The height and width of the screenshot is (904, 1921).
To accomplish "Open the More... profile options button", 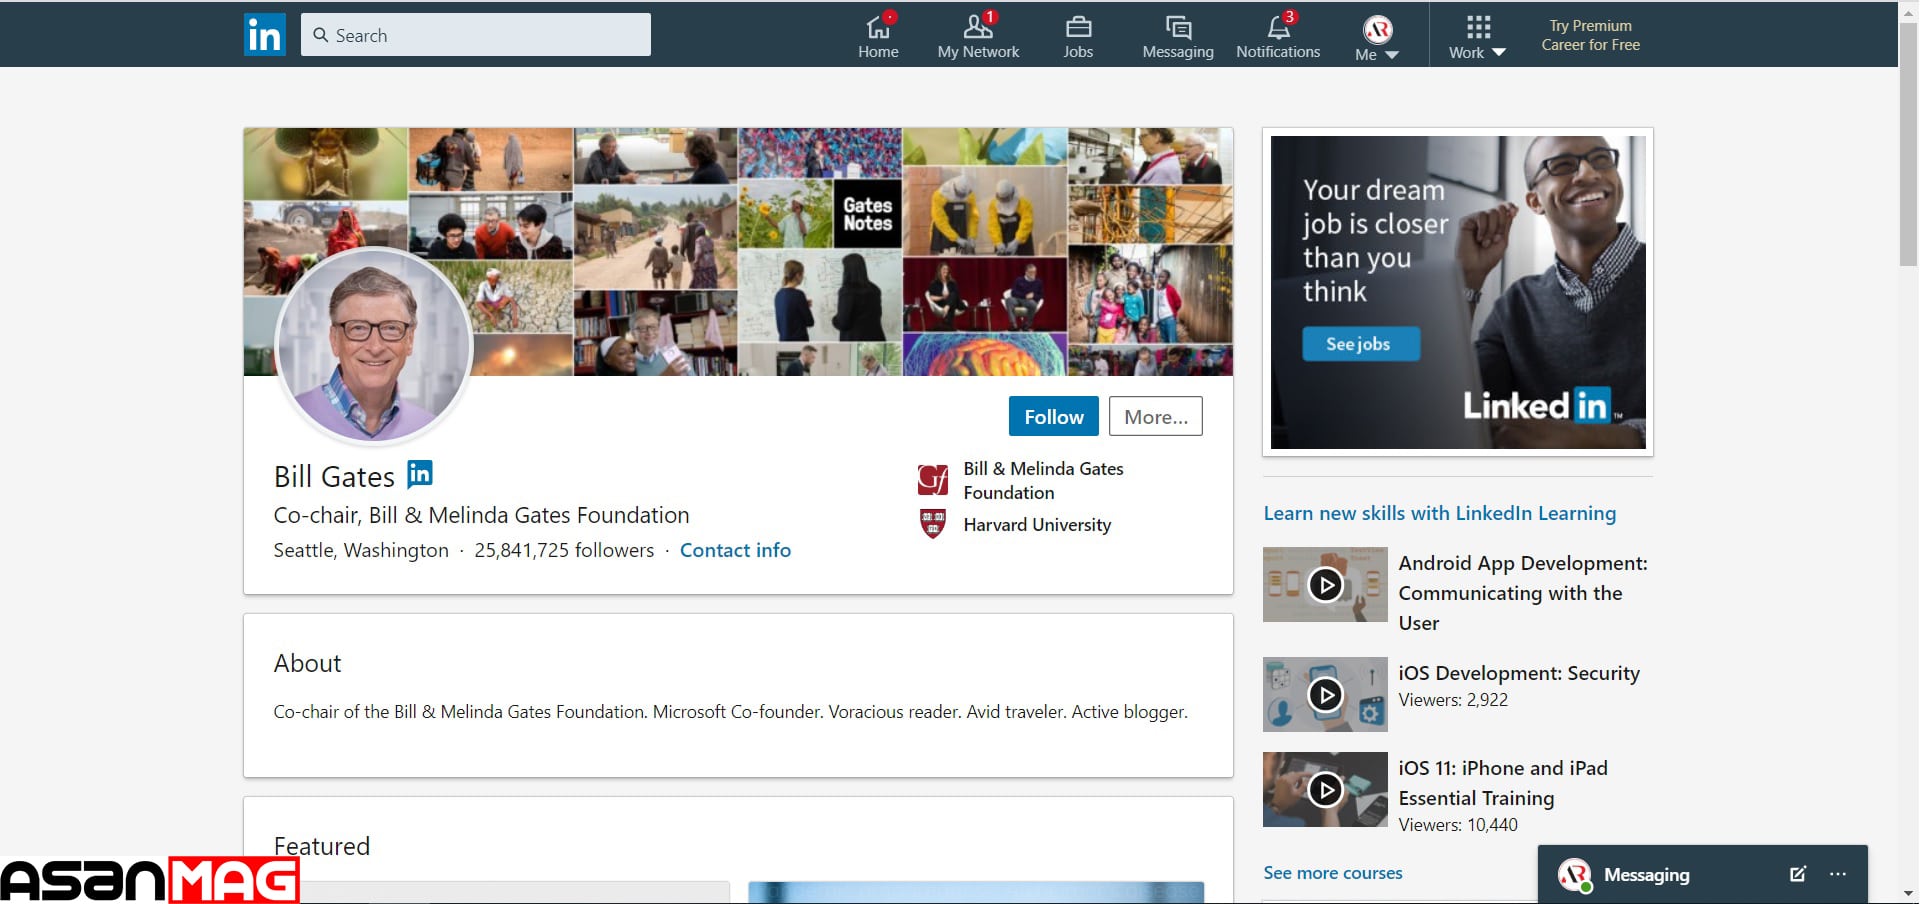I will (x=1156, y=417).
